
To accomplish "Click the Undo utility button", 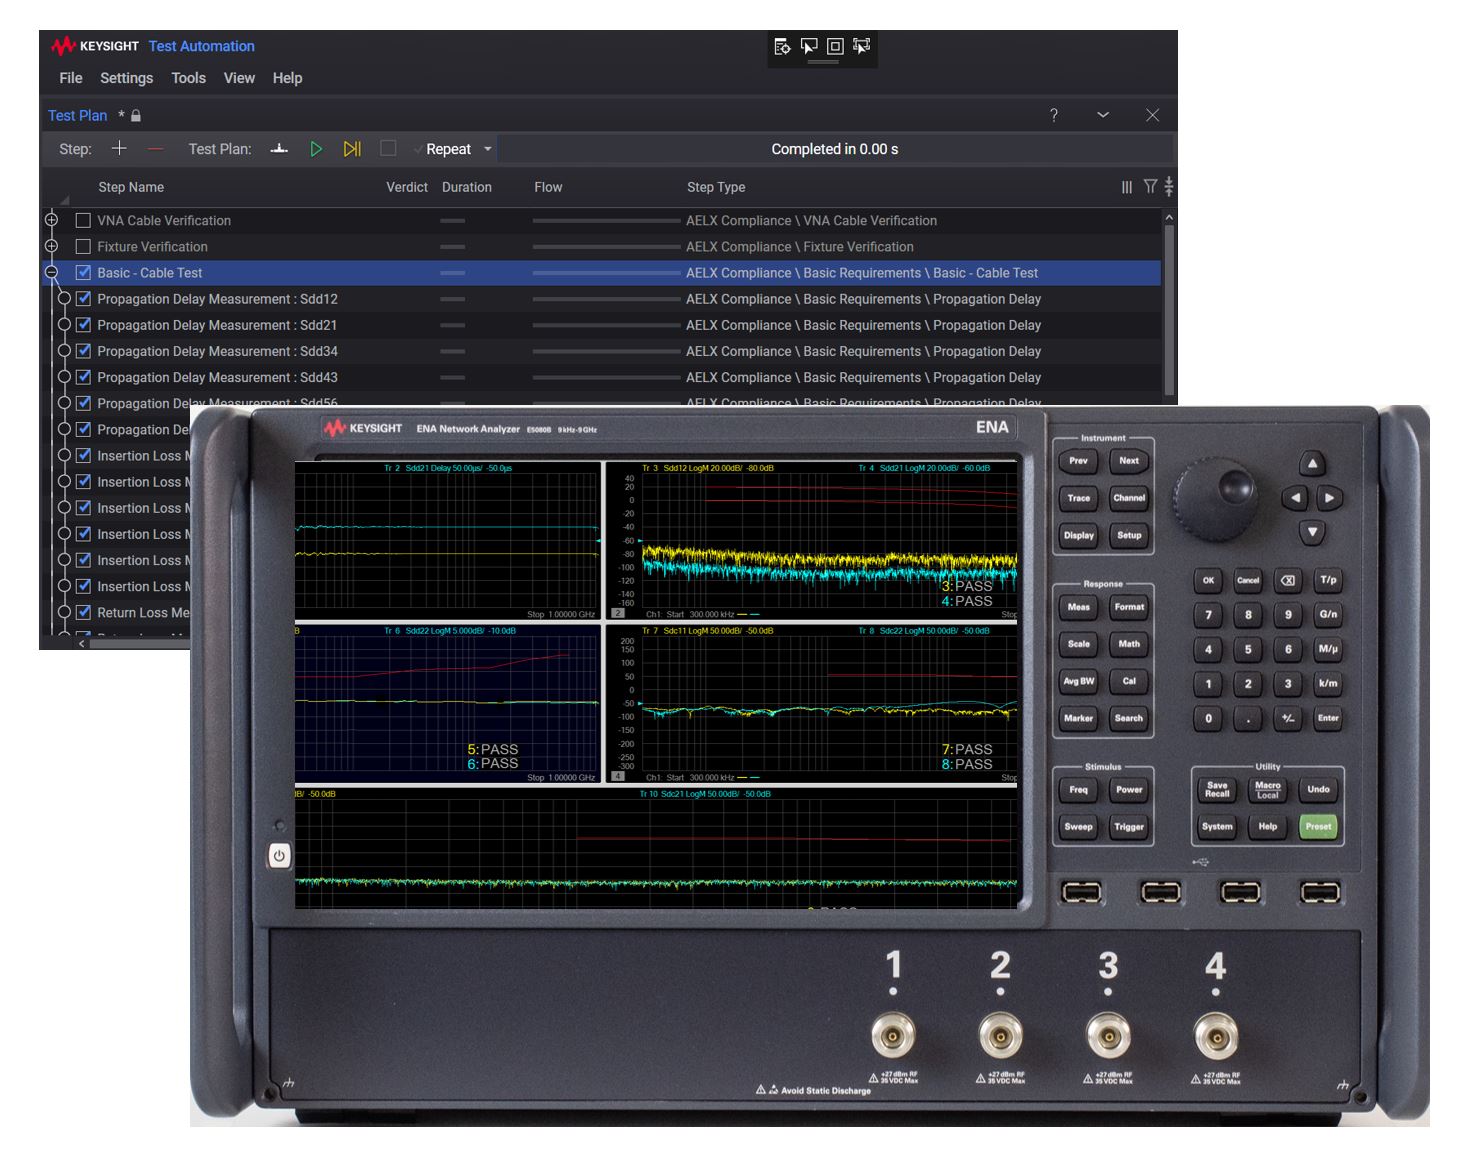I will [x=1318, y=789].
